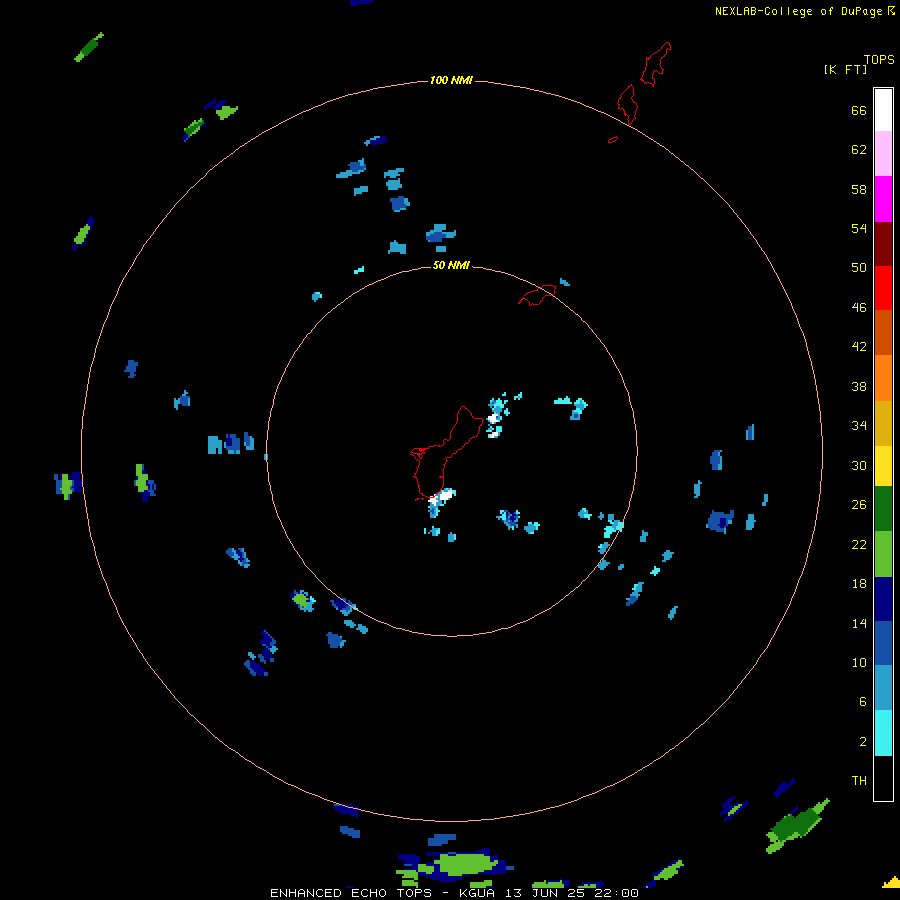This screenshot has width=900, height=900.
Task: Click the "TOPS" legend heading
Action: (x=879, y=59)
